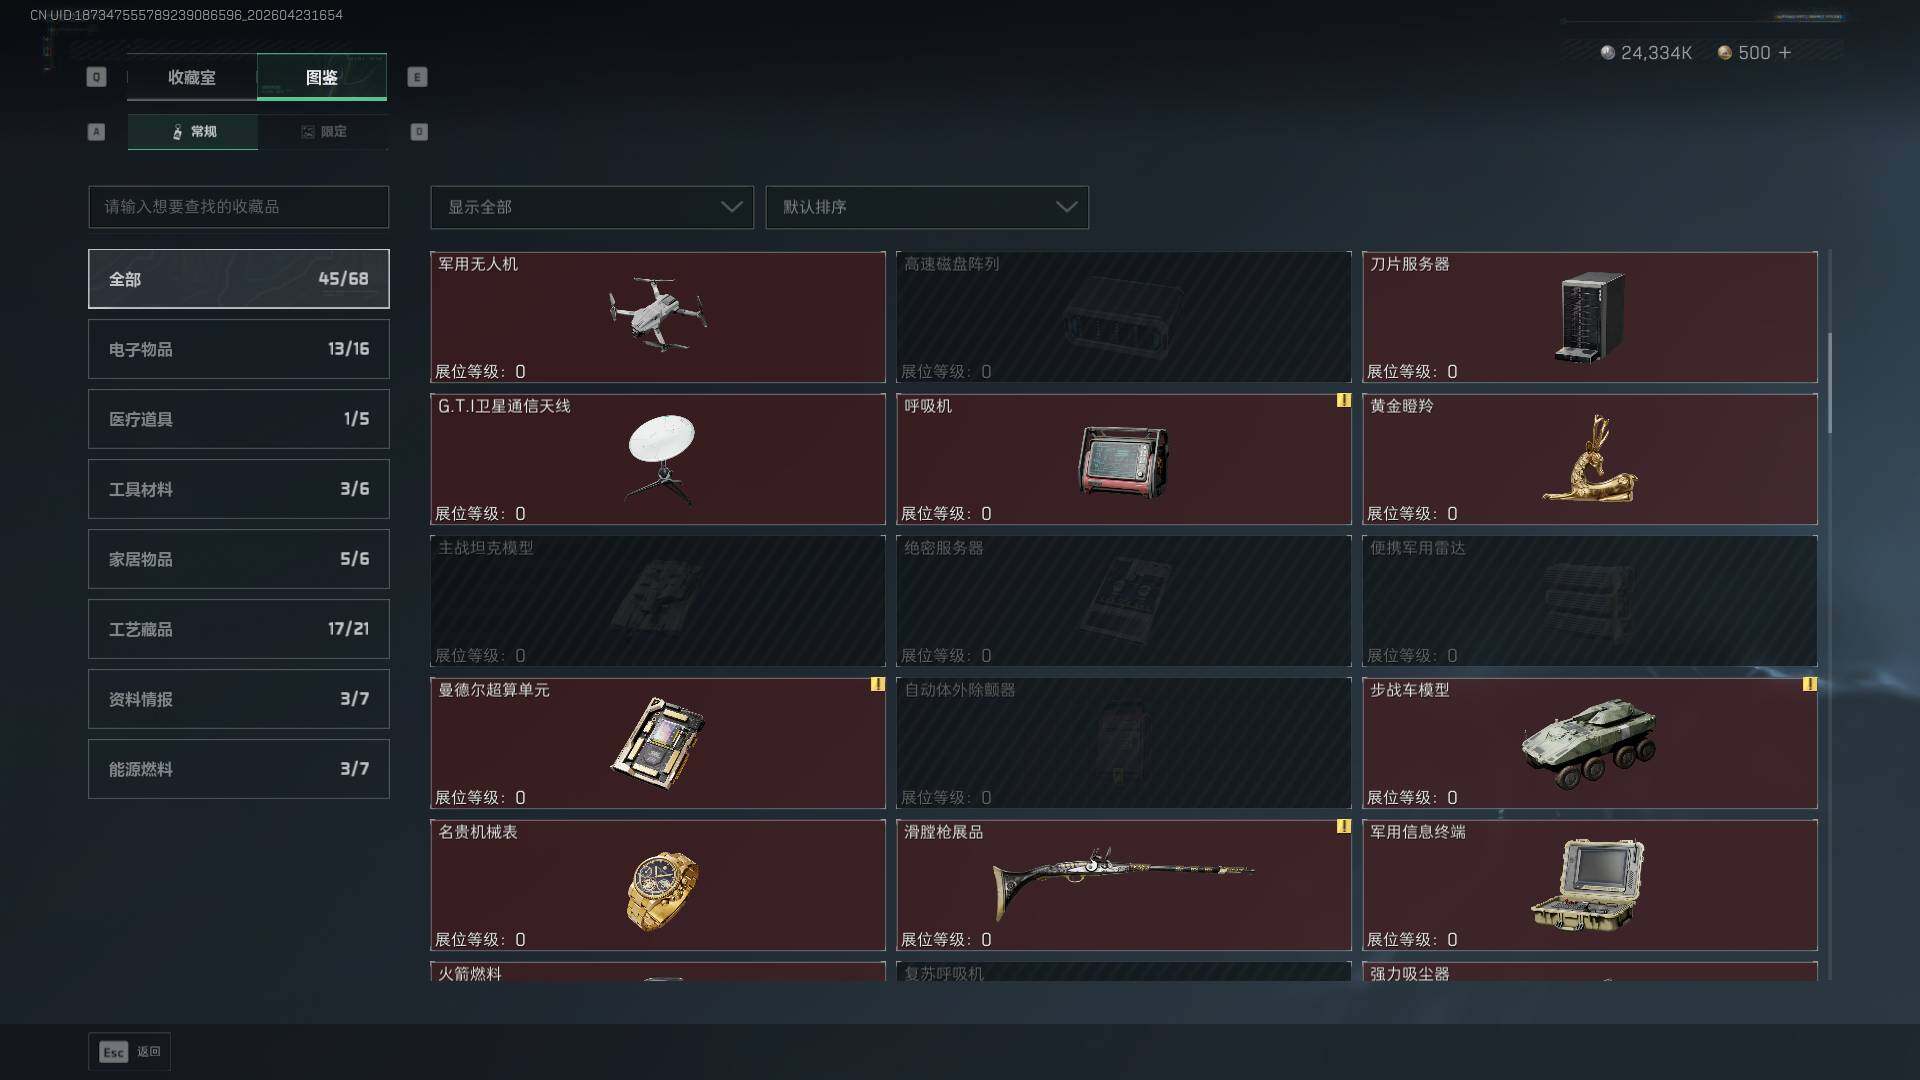Image resolution: width=1920 pixels, height=1080 pixels.
Task: Click the collectible search input field
Action: [x=239, y=207]
